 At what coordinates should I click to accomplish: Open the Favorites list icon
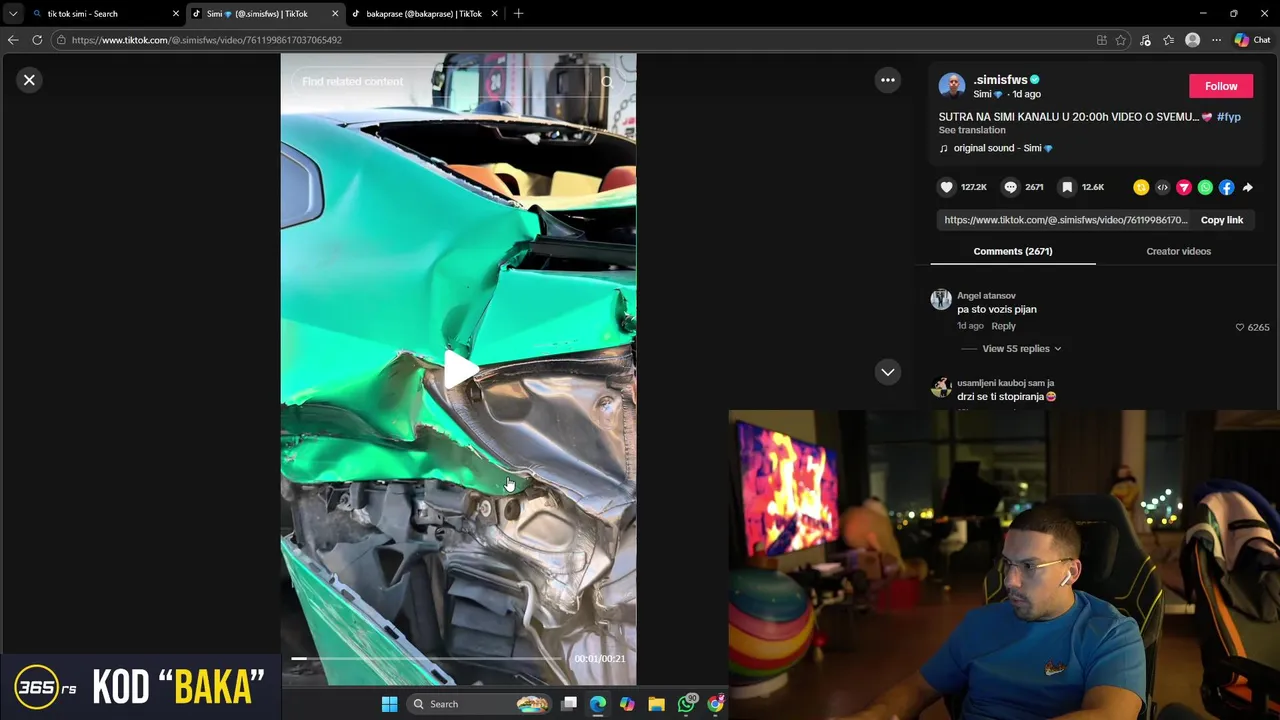[x=1168, y=40]
